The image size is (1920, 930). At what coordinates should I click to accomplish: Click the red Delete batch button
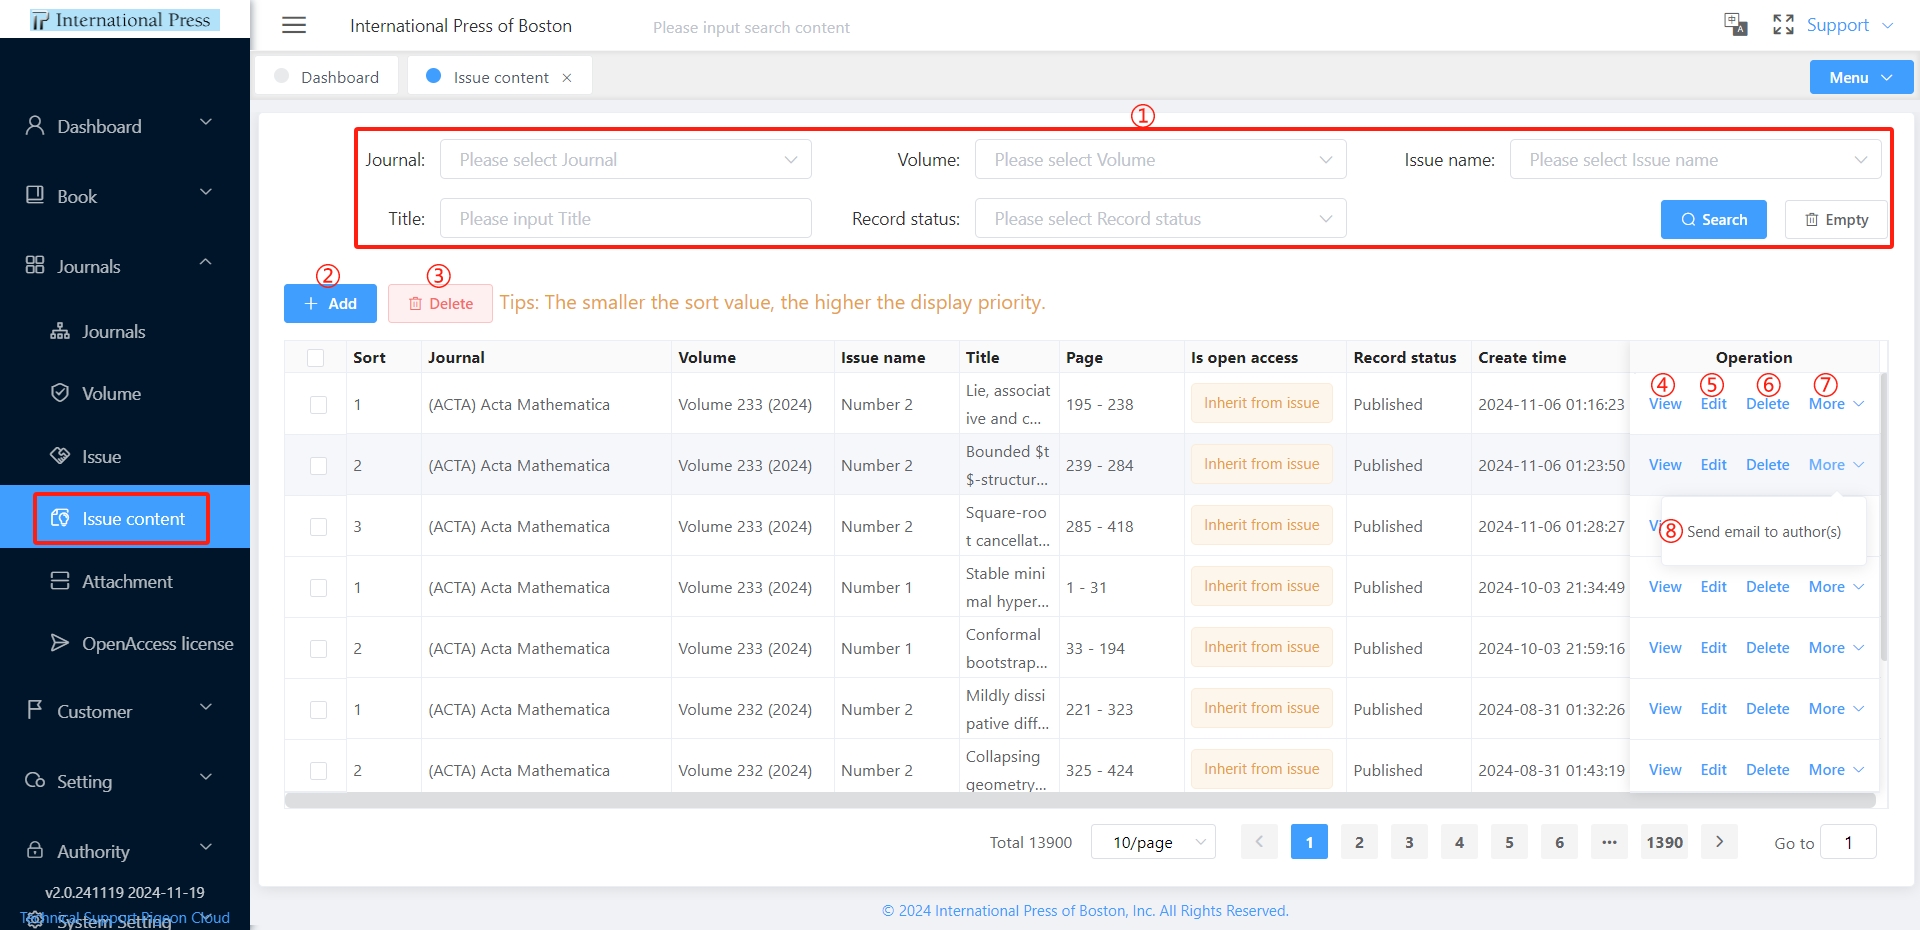click(440, 303)
